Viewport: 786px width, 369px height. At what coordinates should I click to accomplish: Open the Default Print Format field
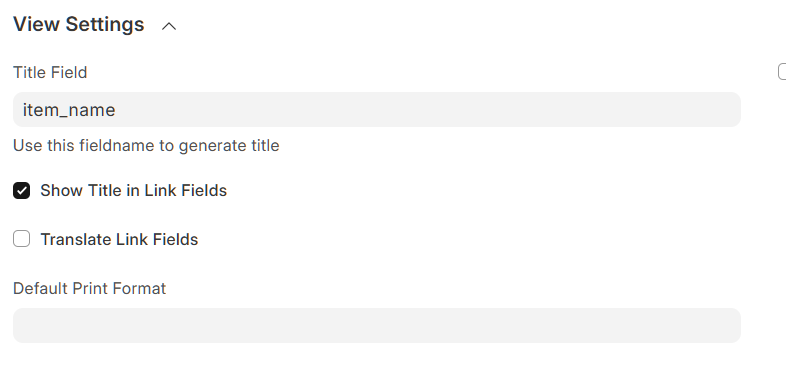[376, 325]
